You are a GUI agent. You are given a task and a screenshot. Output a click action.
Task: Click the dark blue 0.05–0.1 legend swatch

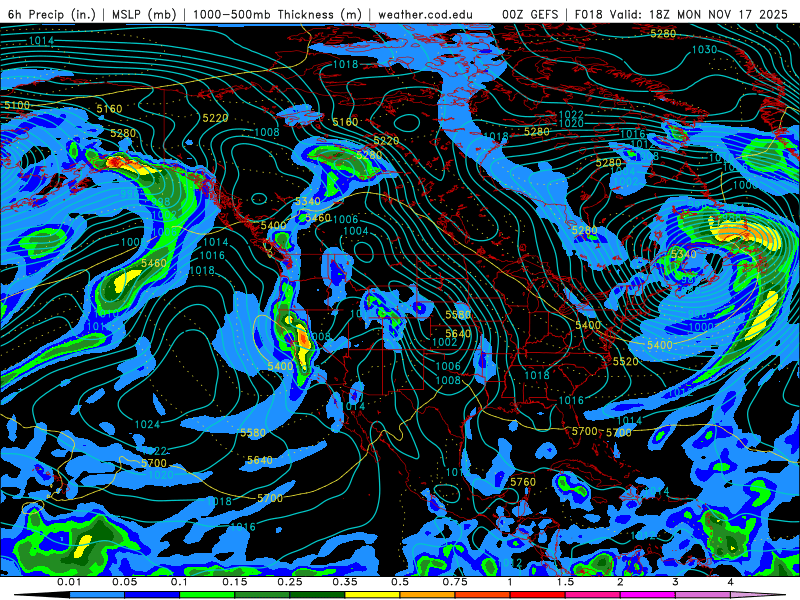(x=152, y=595)
